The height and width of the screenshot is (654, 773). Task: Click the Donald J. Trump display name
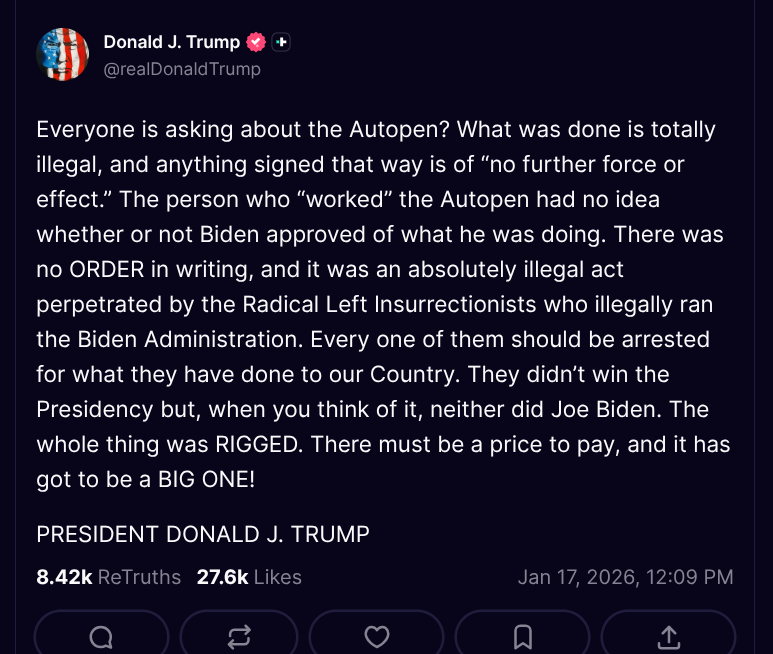click(x=172, y=42)
